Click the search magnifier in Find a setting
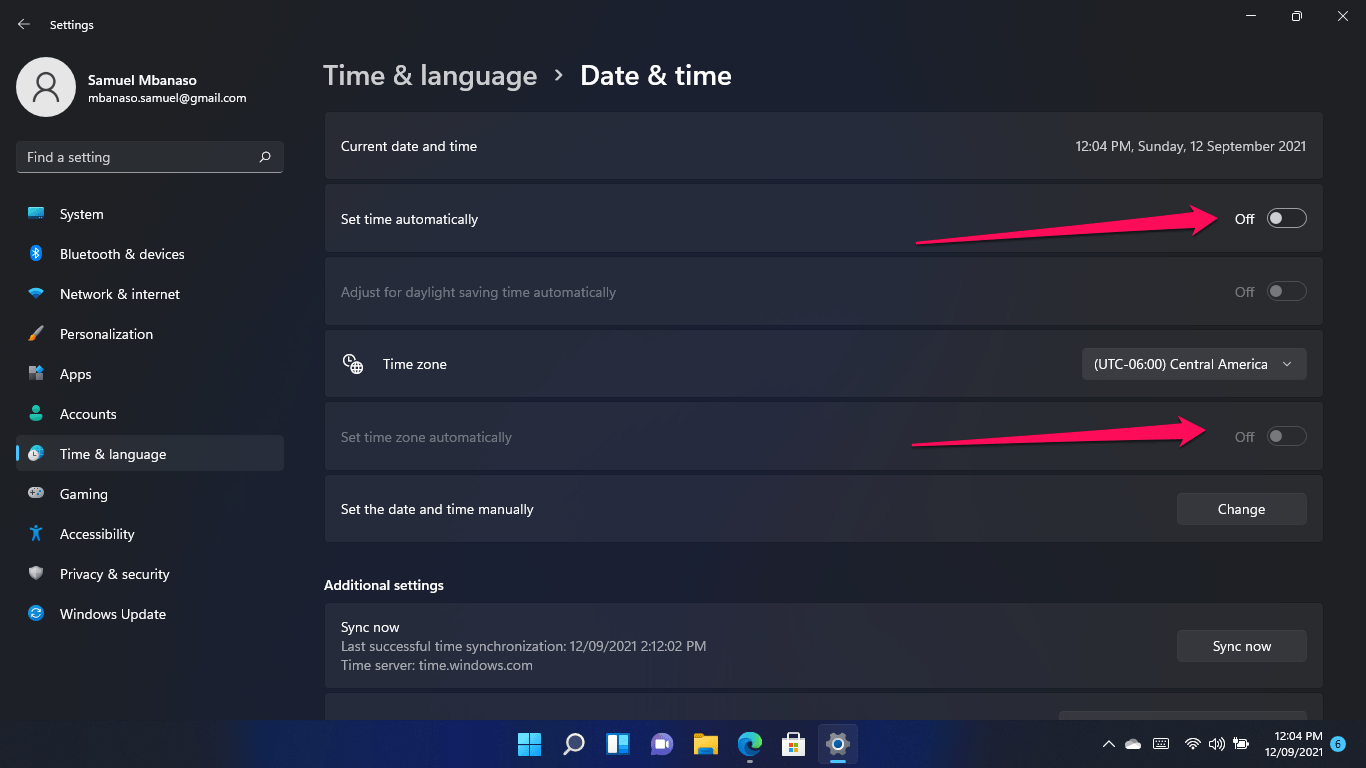Screen dimensions: 1366x768 pos(265,157)
